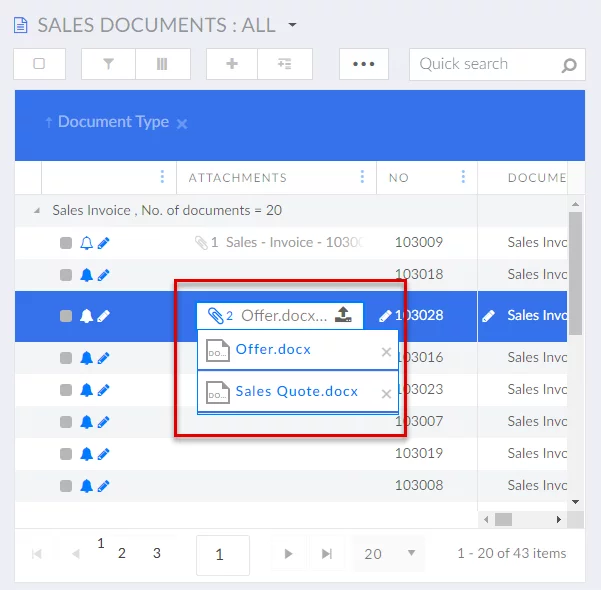Click the pencil edit icon in row 103018
This screenshot has width=601, height=590.
104,275
